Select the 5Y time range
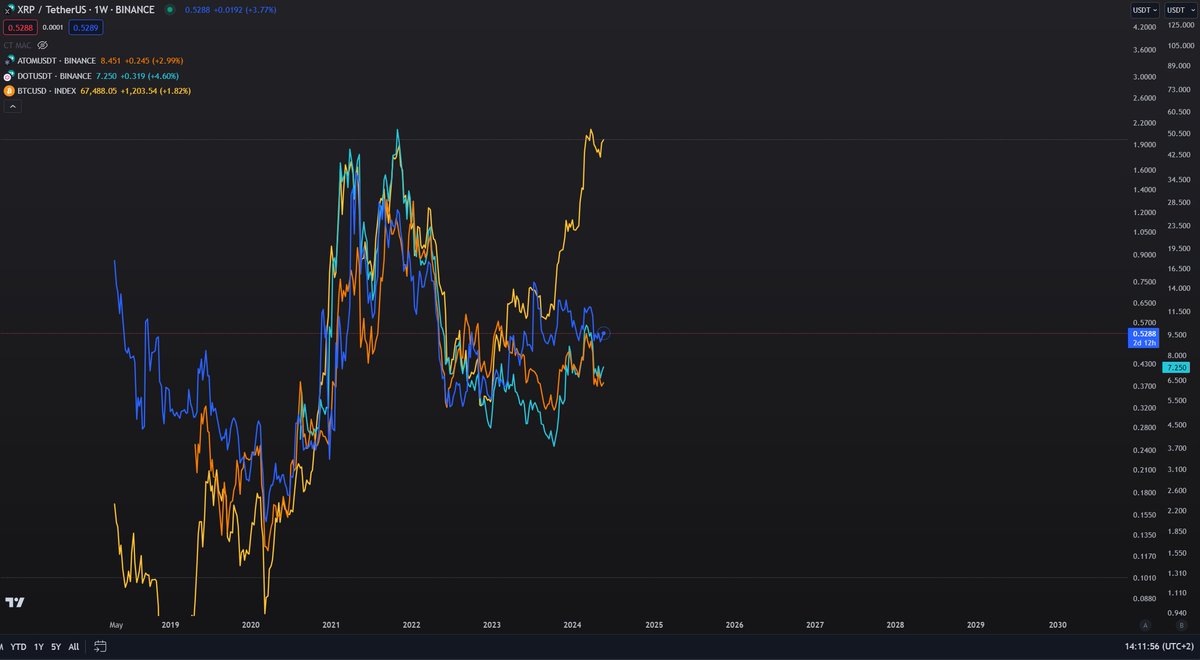Image resolution: width=1200 pixels, height=660 pixels. [x=55, y=647]
